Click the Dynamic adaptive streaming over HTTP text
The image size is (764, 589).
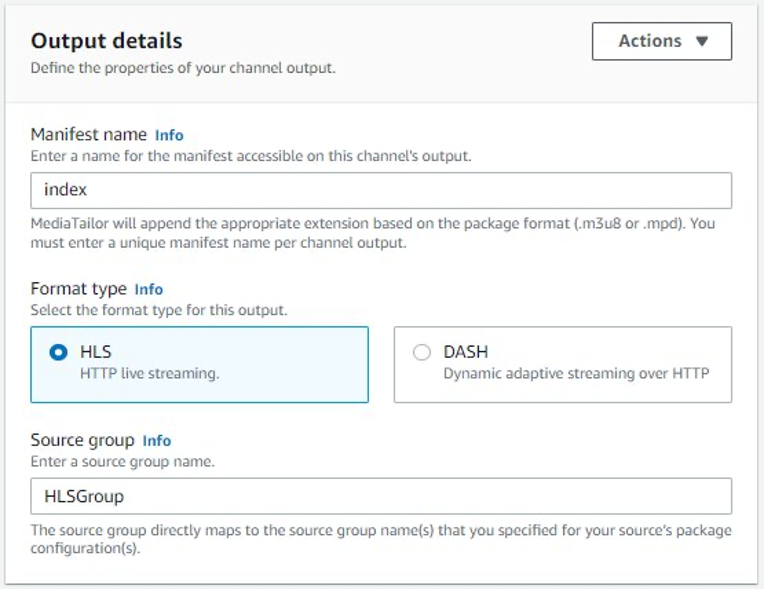pos(576,374)
